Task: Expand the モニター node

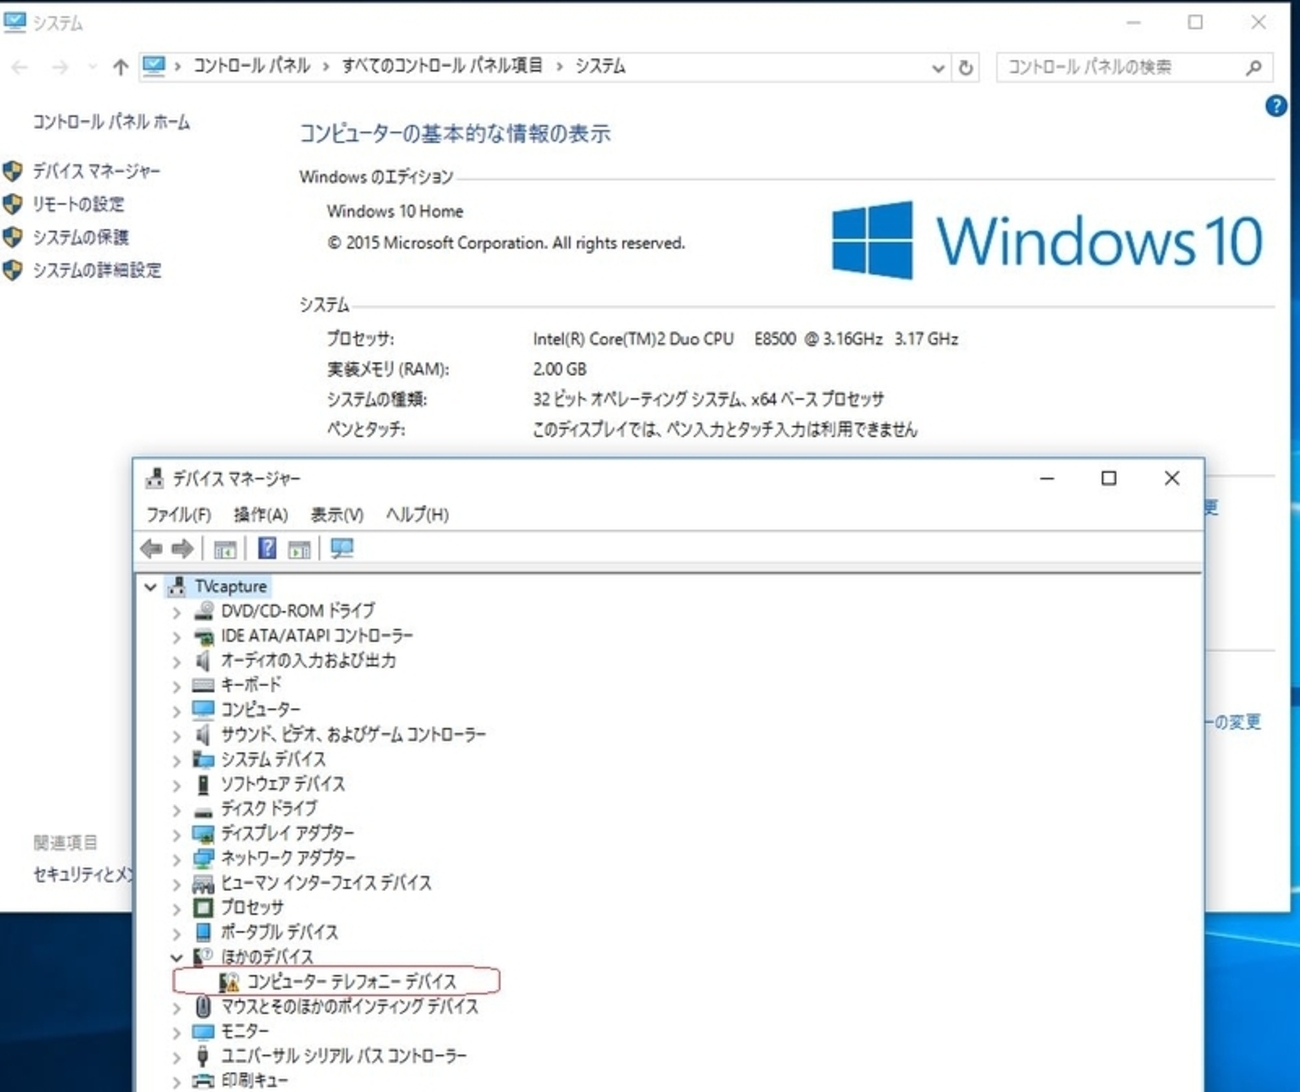Action: (x=176, y=1031)
